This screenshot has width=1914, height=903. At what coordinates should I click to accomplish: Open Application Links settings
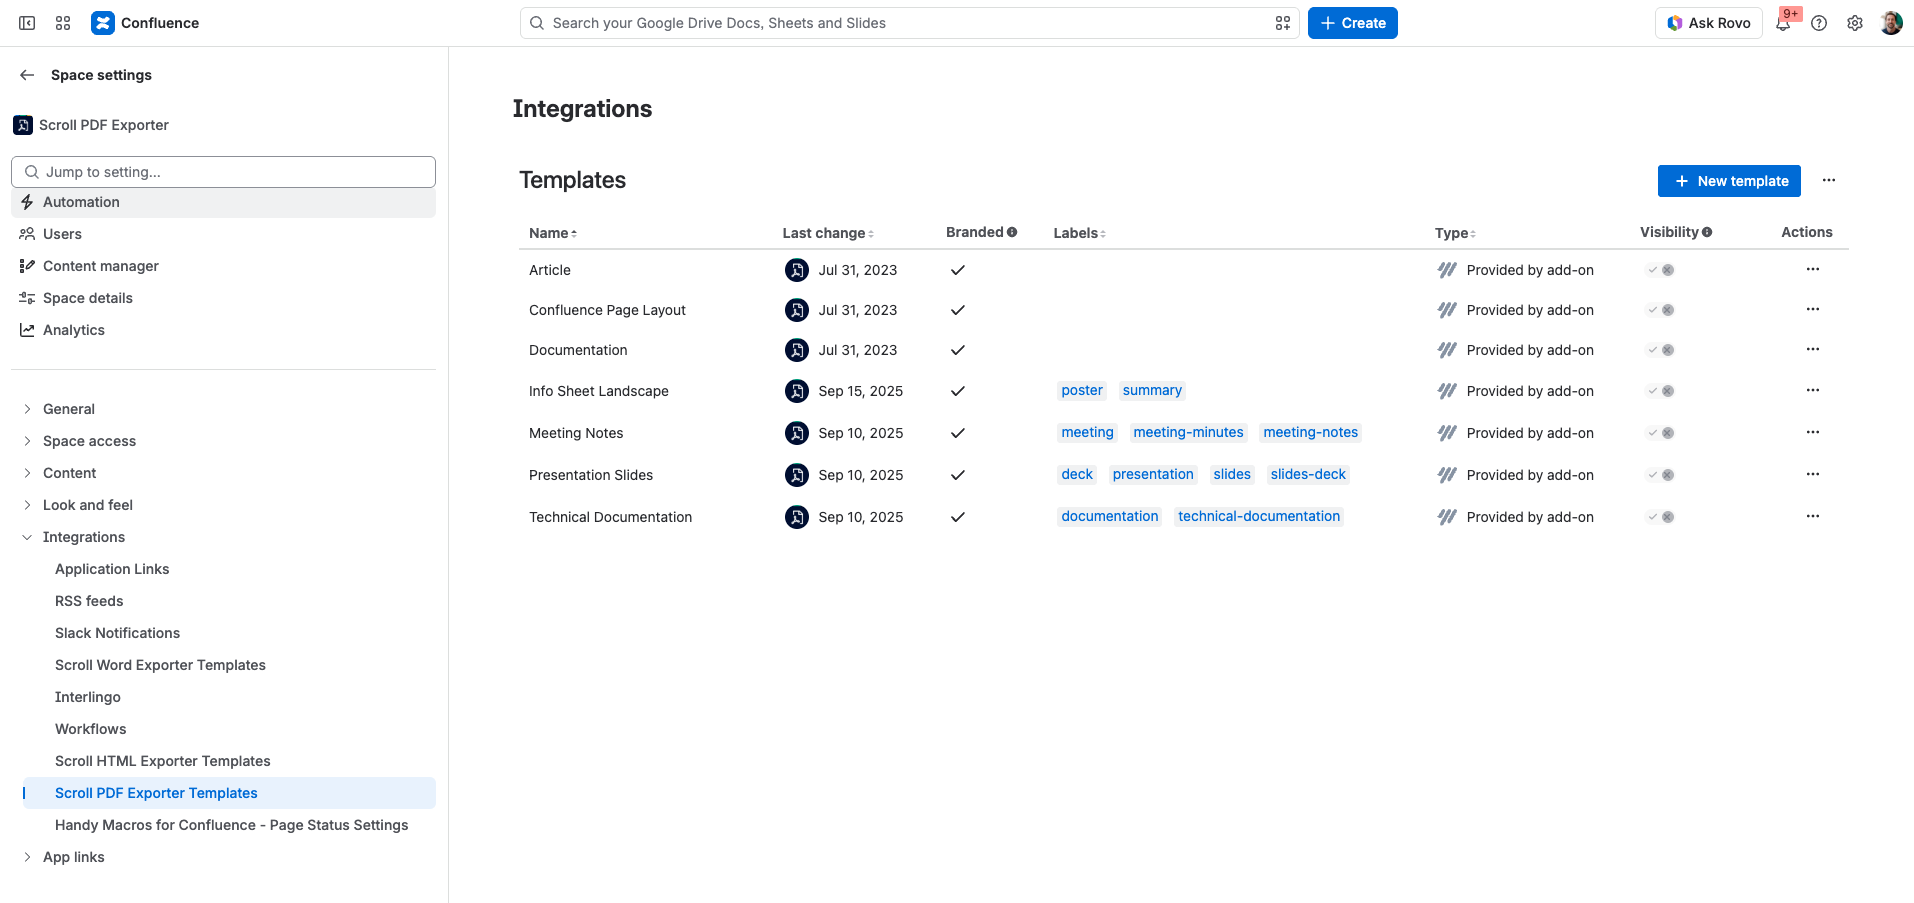(x=112, y=569)
